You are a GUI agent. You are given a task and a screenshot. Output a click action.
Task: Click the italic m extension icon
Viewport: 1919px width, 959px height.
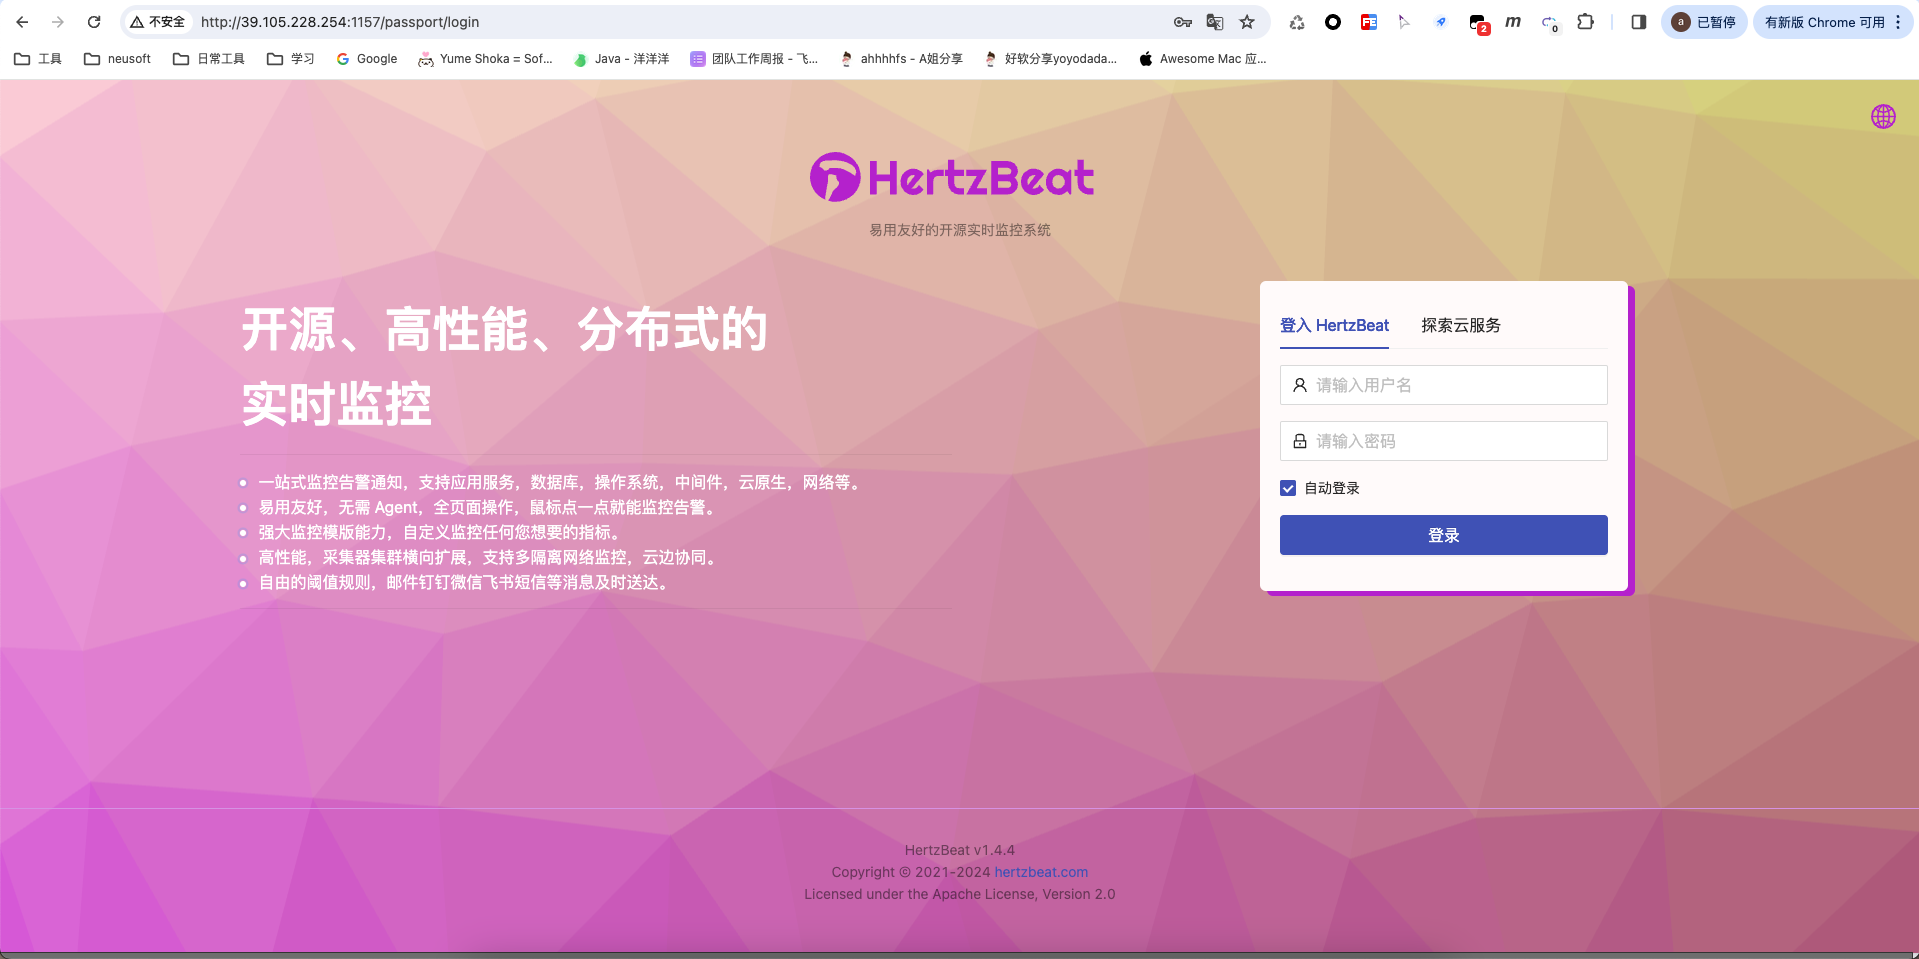pos(1513,22)
